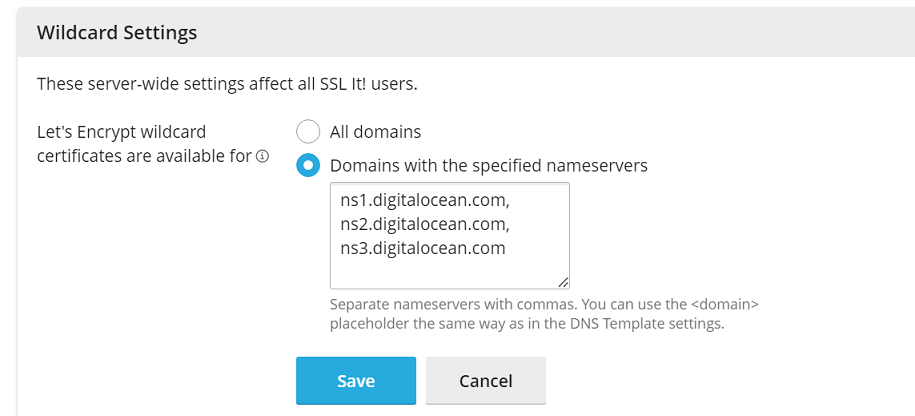Click the "Domains with the specified nameservers" label
The image size is (915, 416).
pyautogui.click(x=488, y=165)
